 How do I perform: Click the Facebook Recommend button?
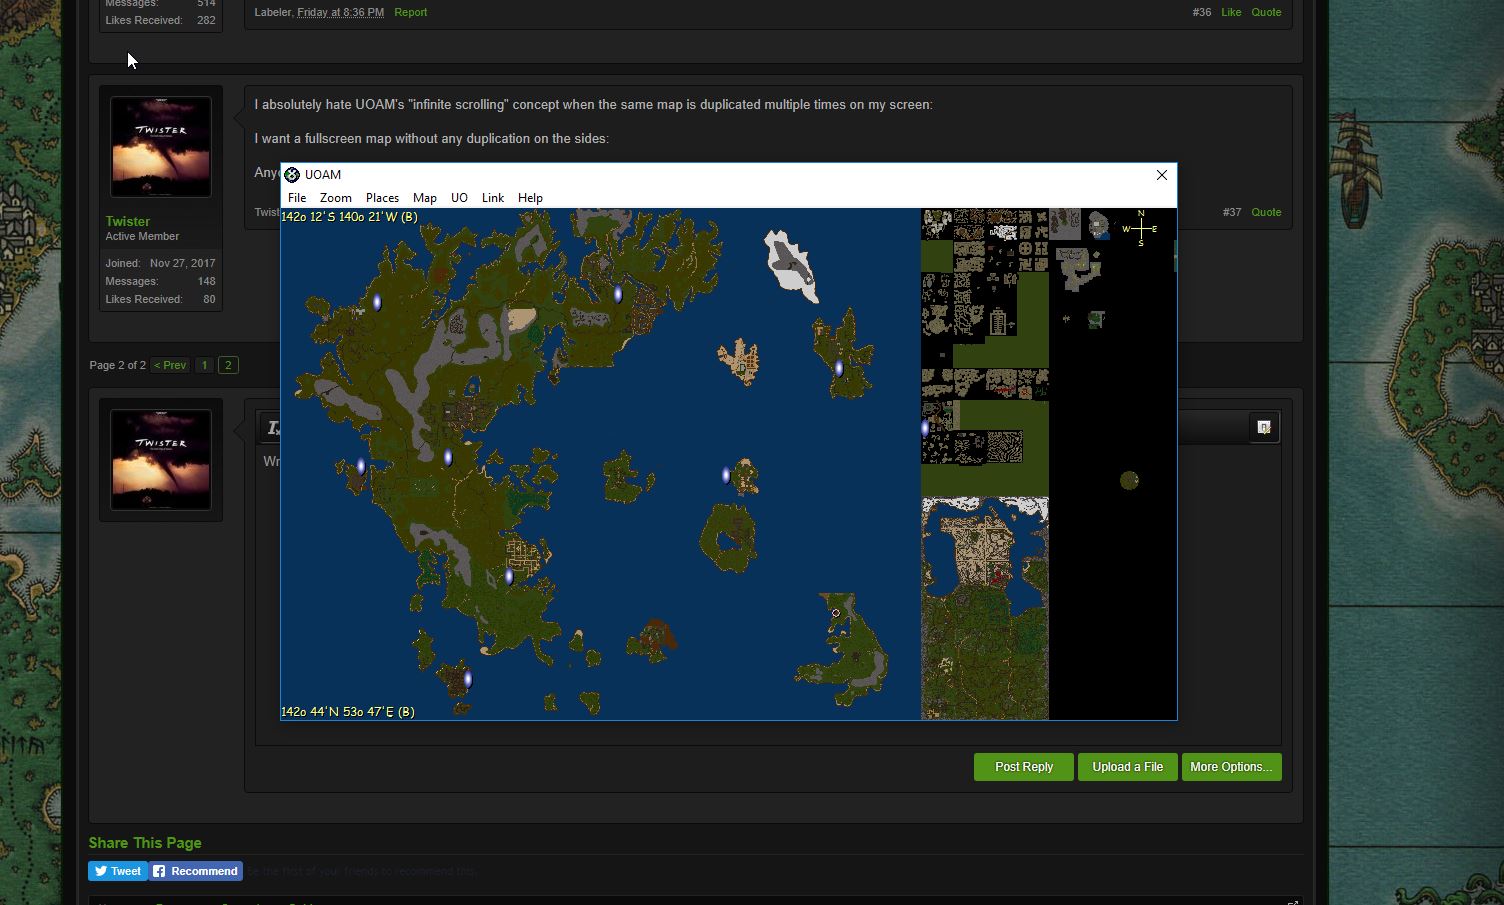point(196,871)
